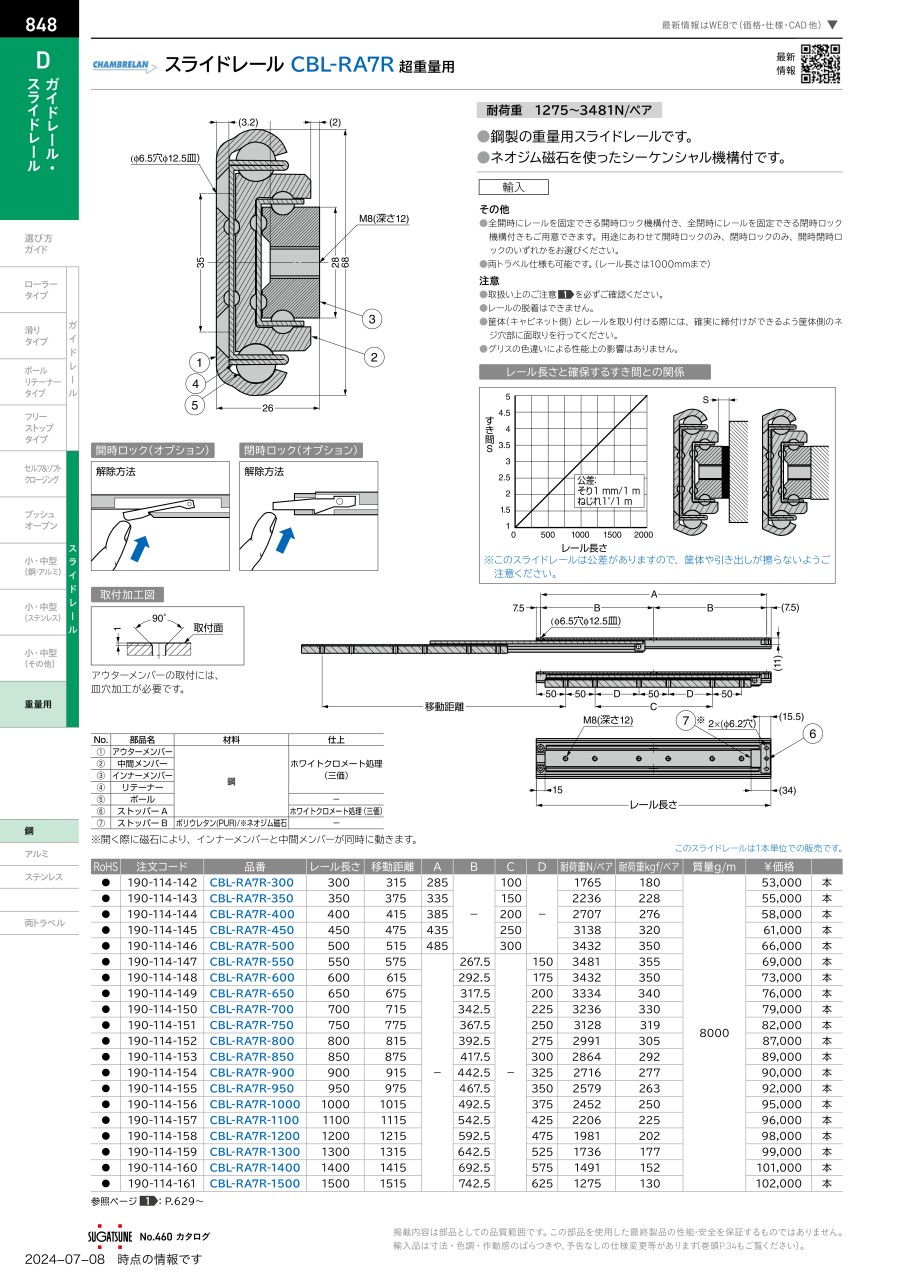Click the down triangle beside WEB info text
This screenshot has height=1272, width=900.
coord(833,25)
